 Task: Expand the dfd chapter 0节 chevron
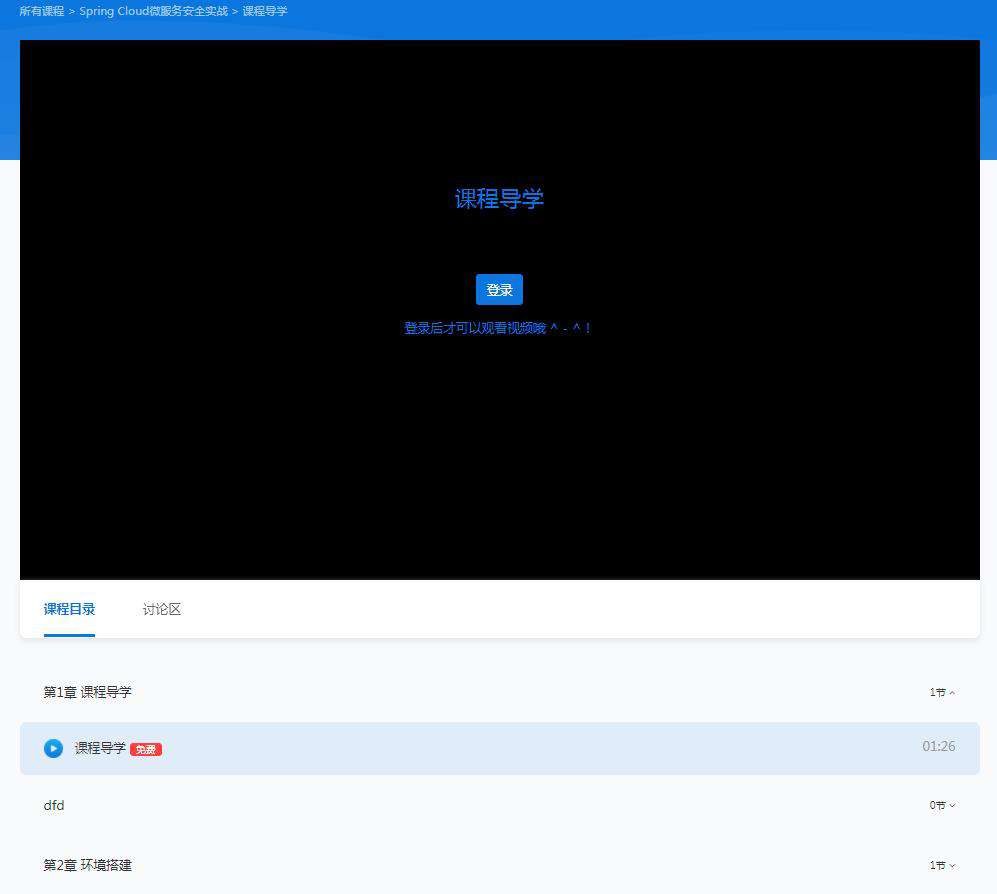pos(942,806)
